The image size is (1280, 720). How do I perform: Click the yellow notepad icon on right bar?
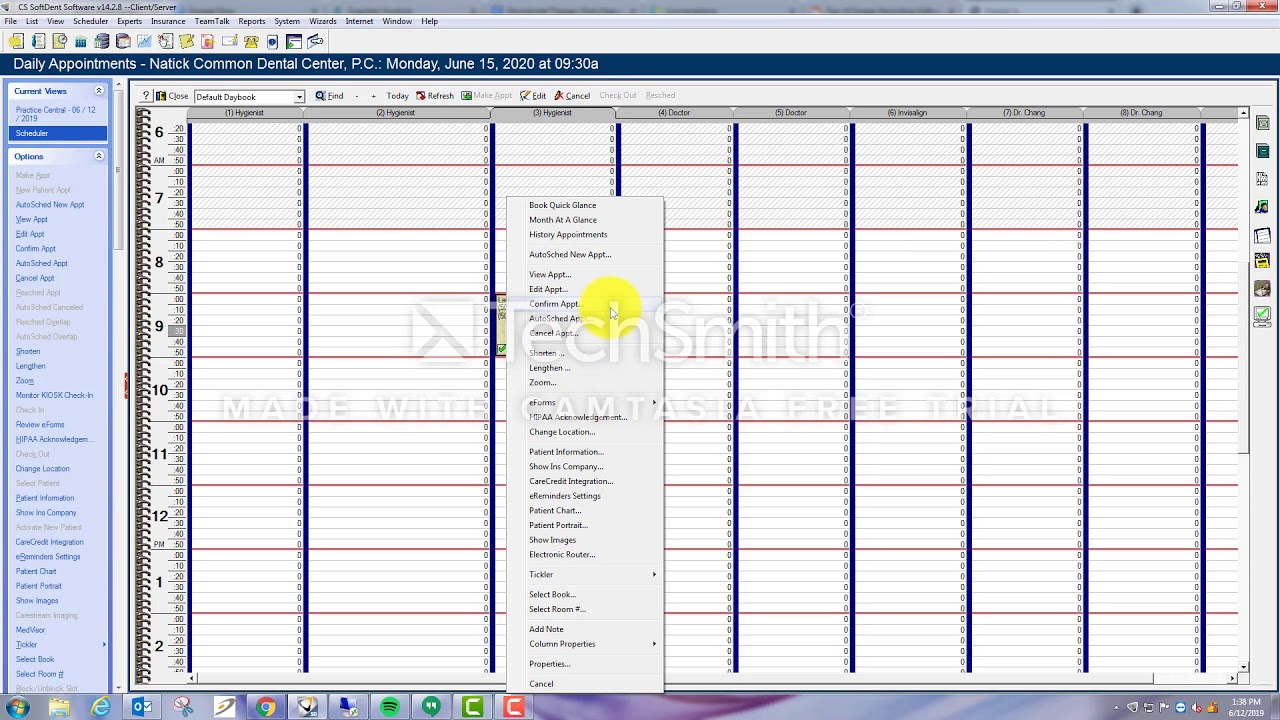(x=1262, y=262)
